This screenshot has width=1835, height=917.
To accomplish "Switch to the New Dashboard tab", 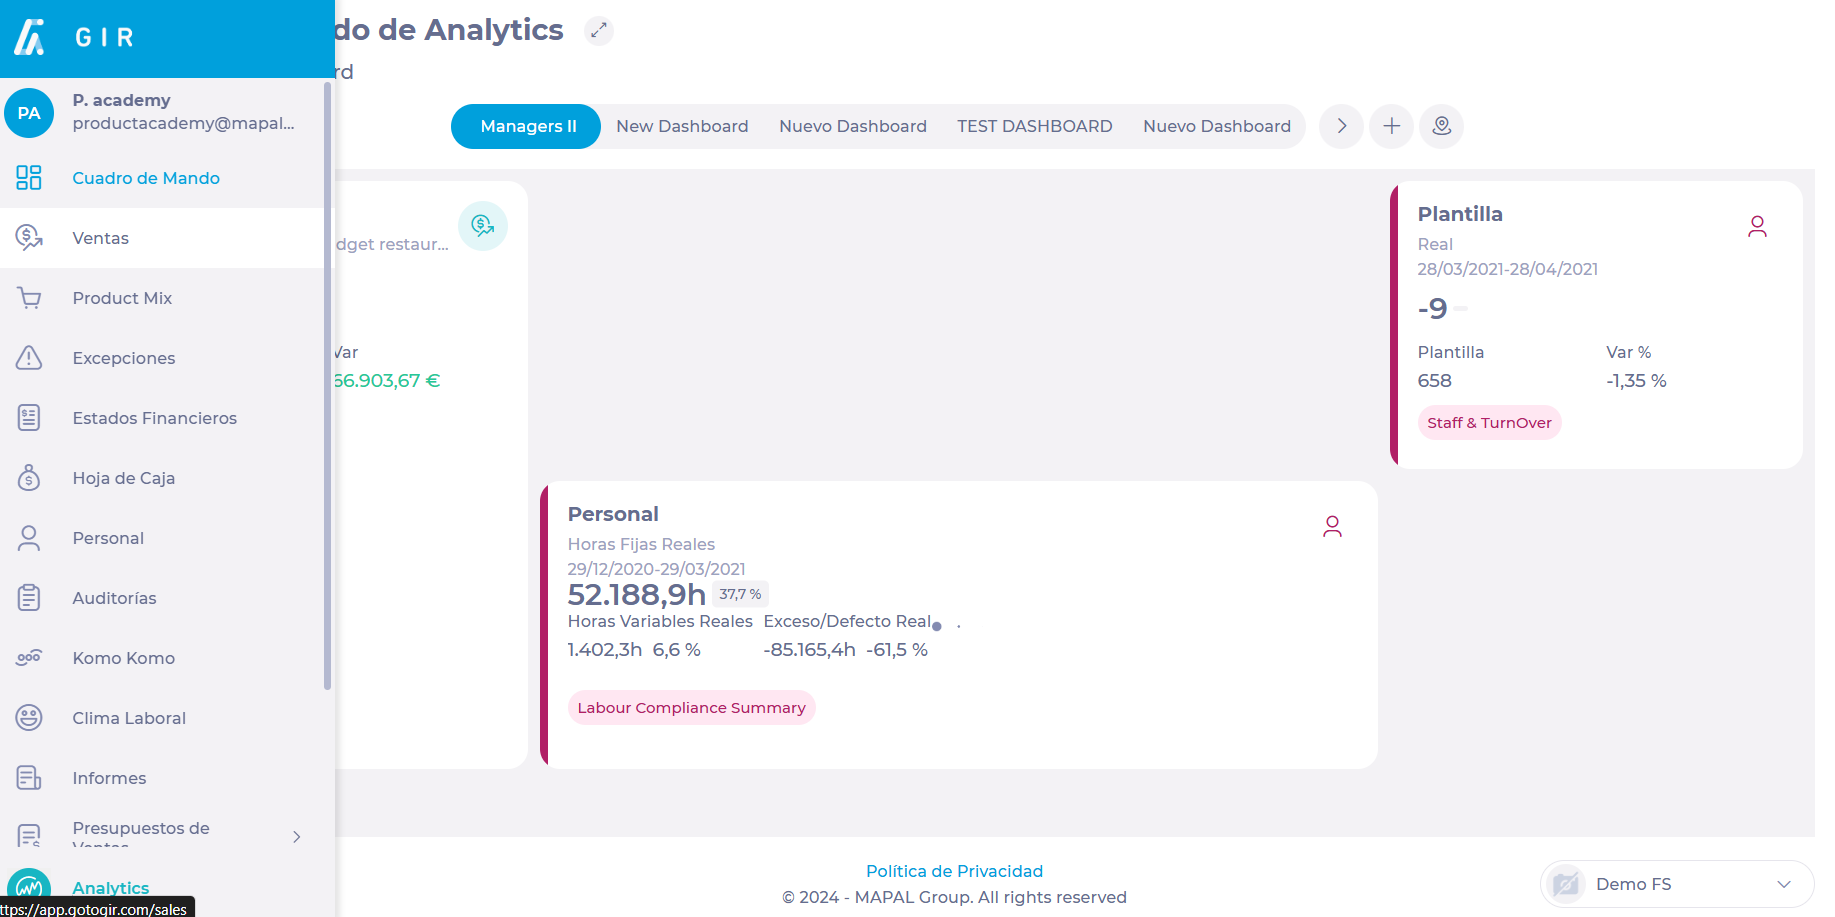I will 682,126.
